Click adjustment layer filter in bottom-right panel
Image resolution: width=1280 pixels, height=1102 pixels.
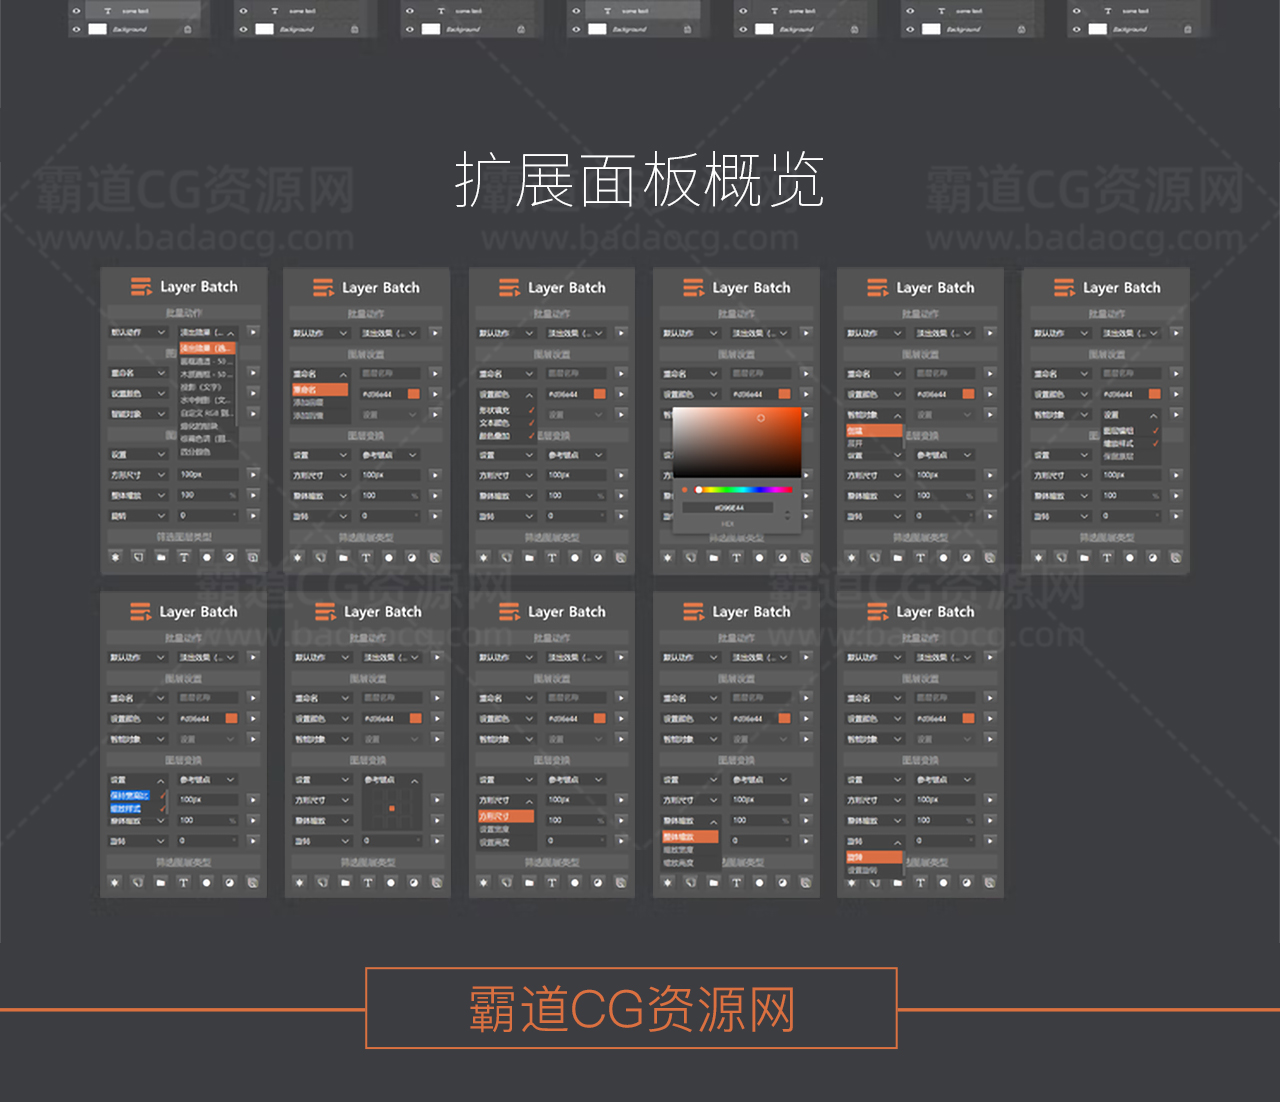pos(966,882)
